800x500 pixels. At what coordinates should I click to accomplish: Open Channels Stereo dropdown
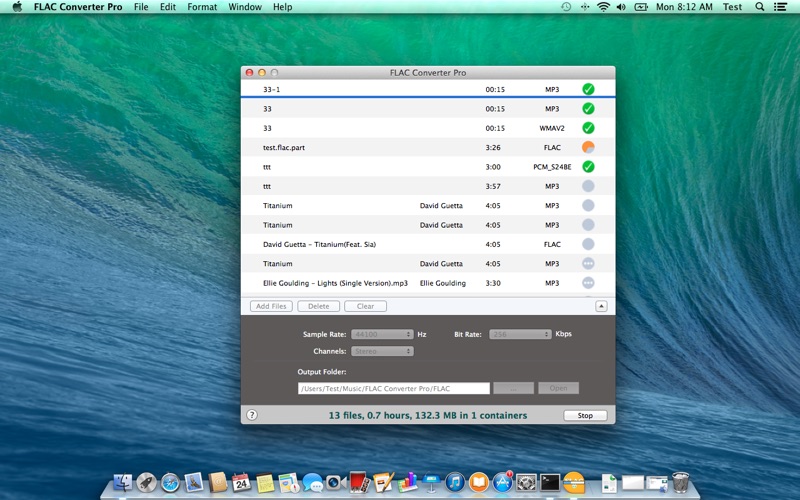[x=382, y=352]
